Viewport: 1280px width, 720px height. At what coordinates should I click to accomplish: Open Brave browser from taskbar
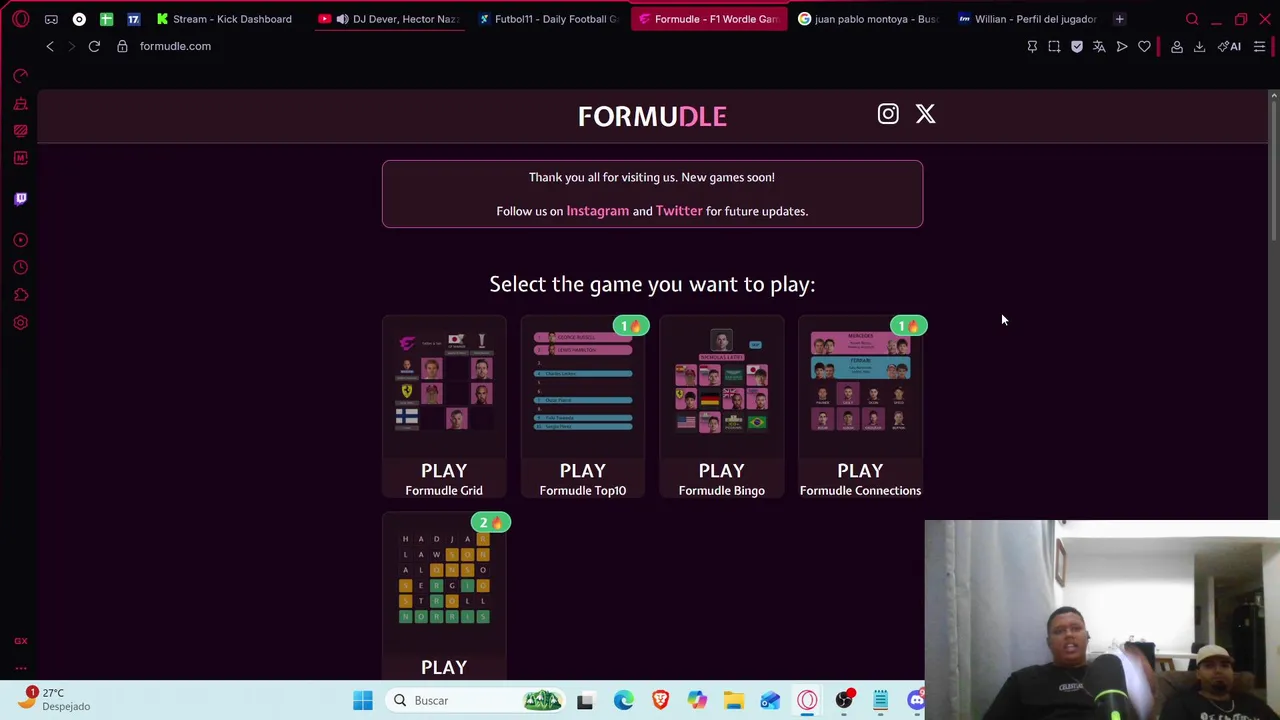point(660,701)
